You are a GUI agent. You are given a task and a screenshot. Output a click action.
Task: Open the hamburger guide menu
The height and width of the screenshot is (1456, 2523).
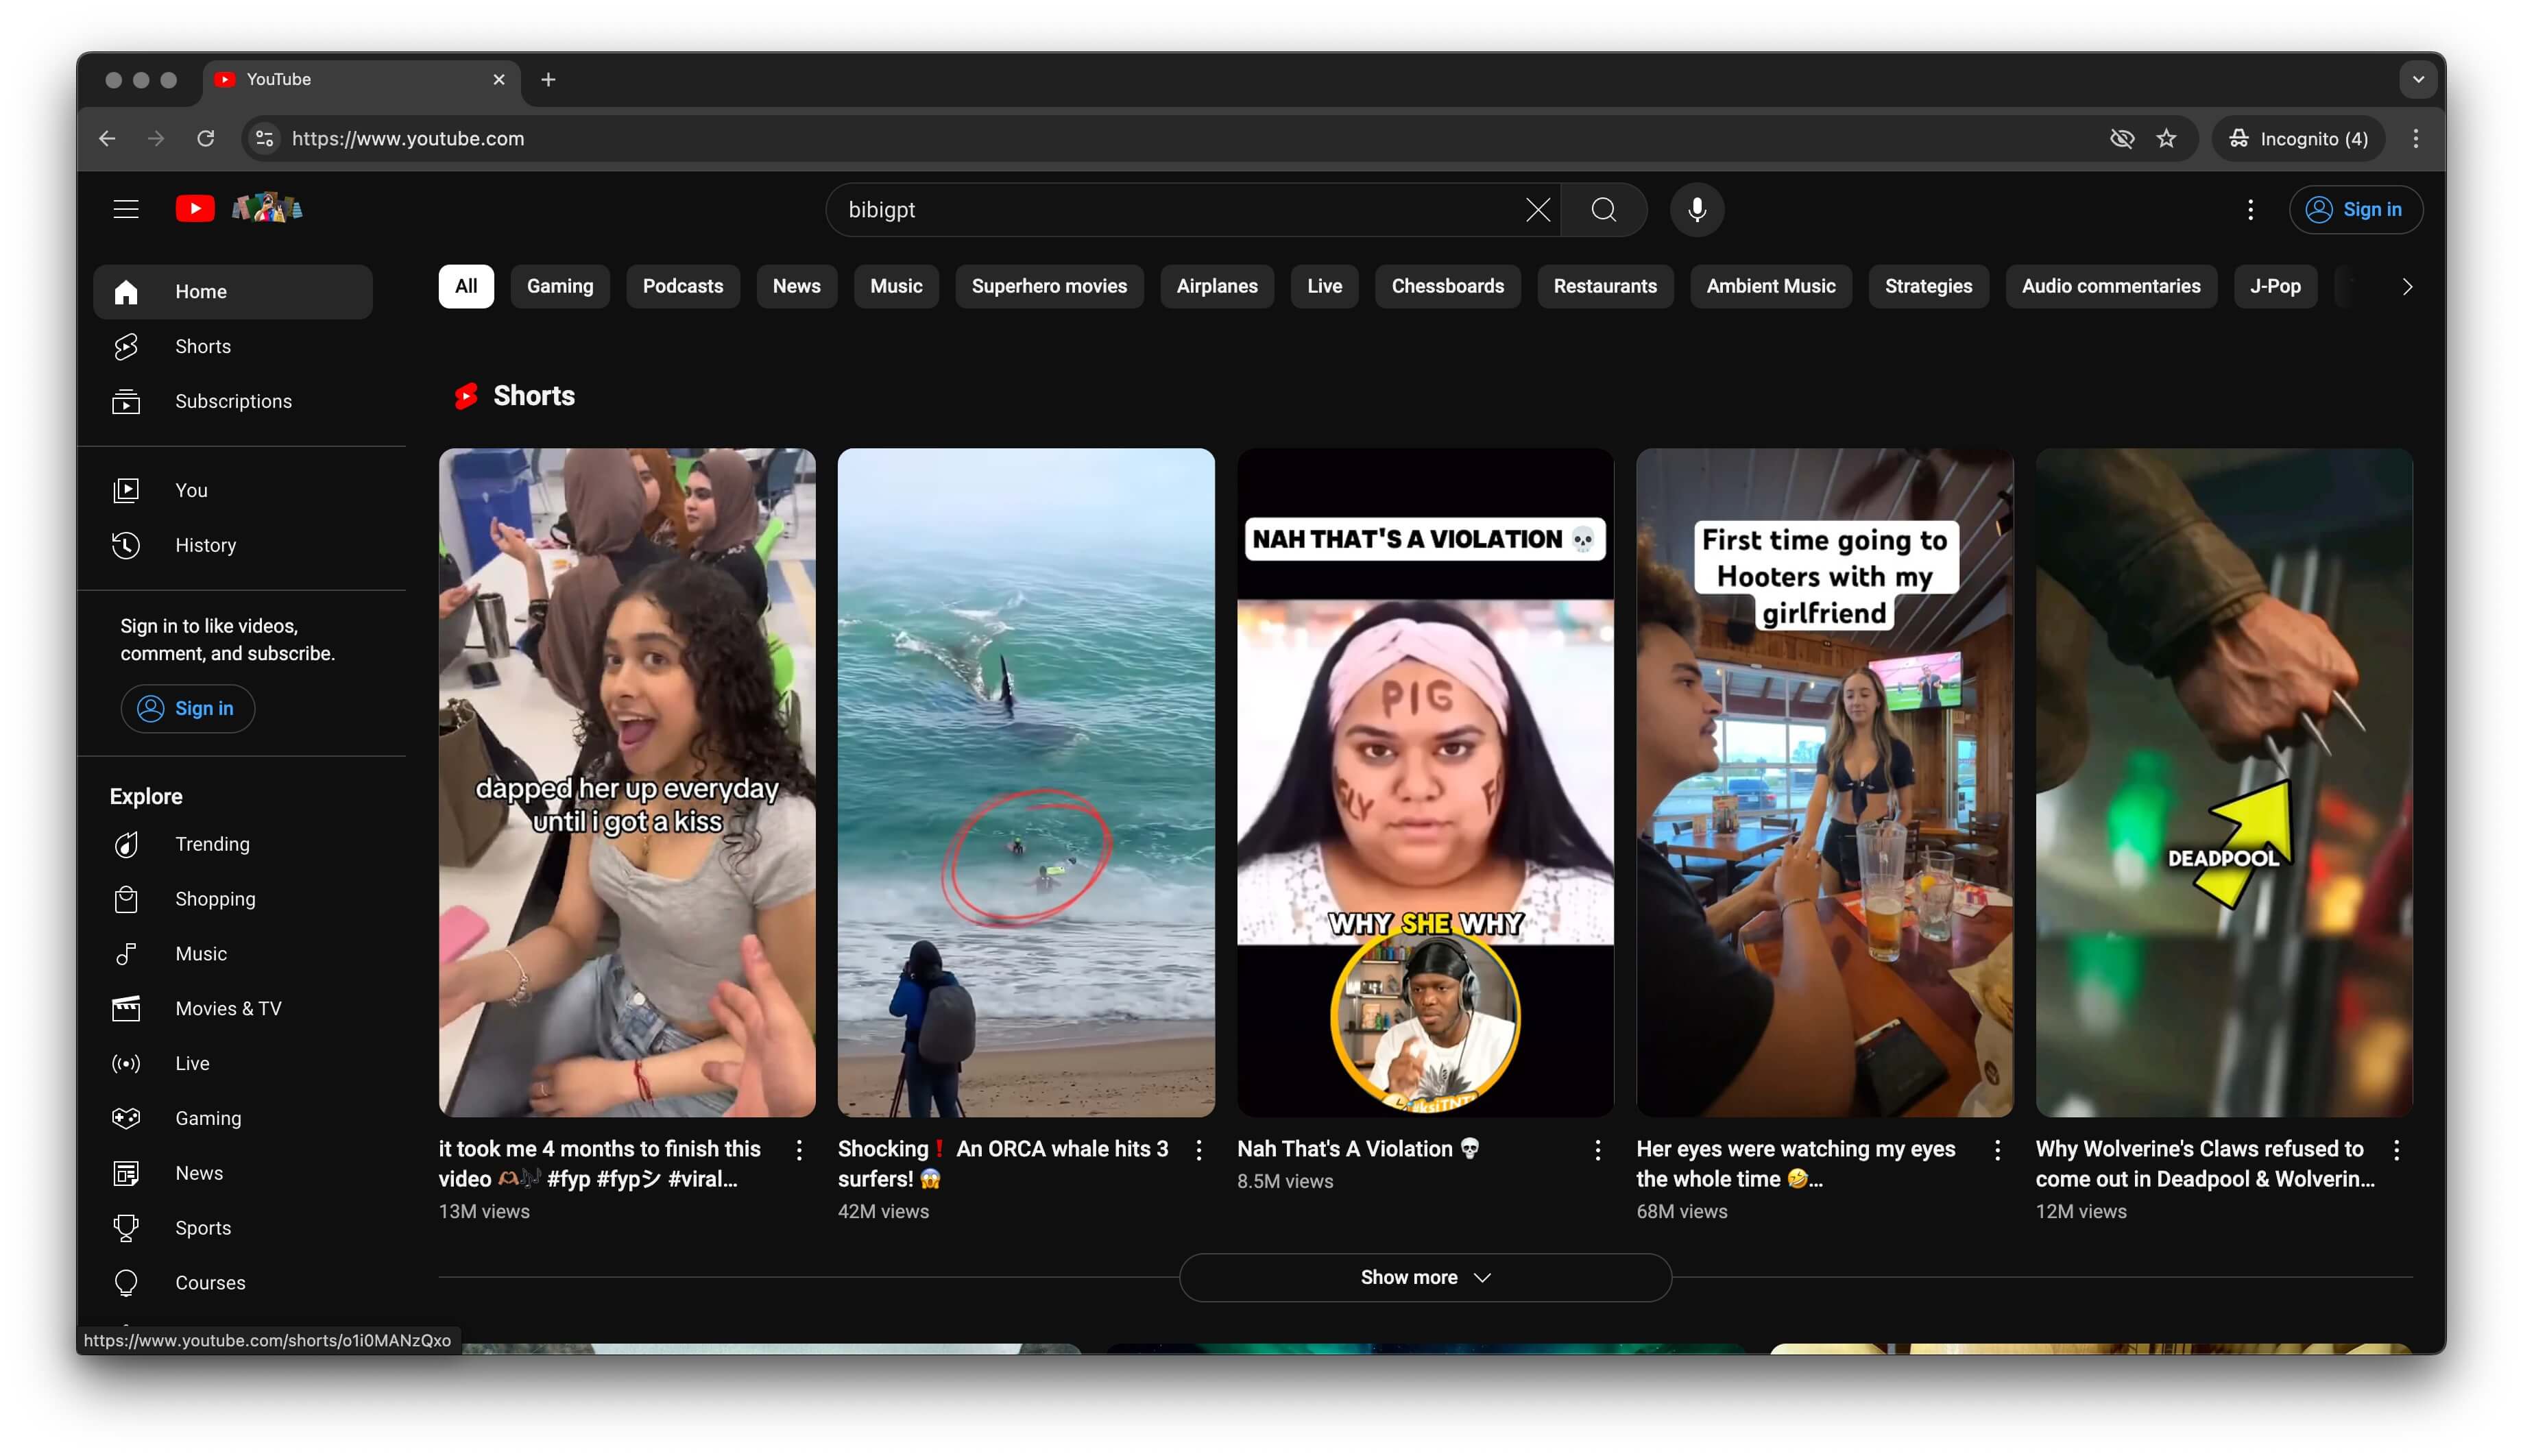tap(126, 209)
